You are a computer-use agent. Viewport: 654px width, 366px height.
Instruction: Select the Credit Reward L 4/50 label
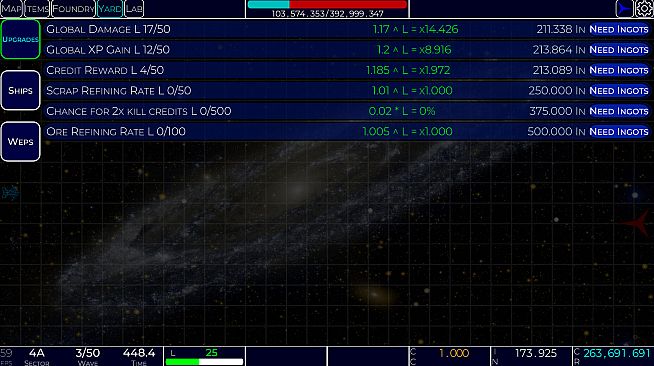[x=105, y=70]
